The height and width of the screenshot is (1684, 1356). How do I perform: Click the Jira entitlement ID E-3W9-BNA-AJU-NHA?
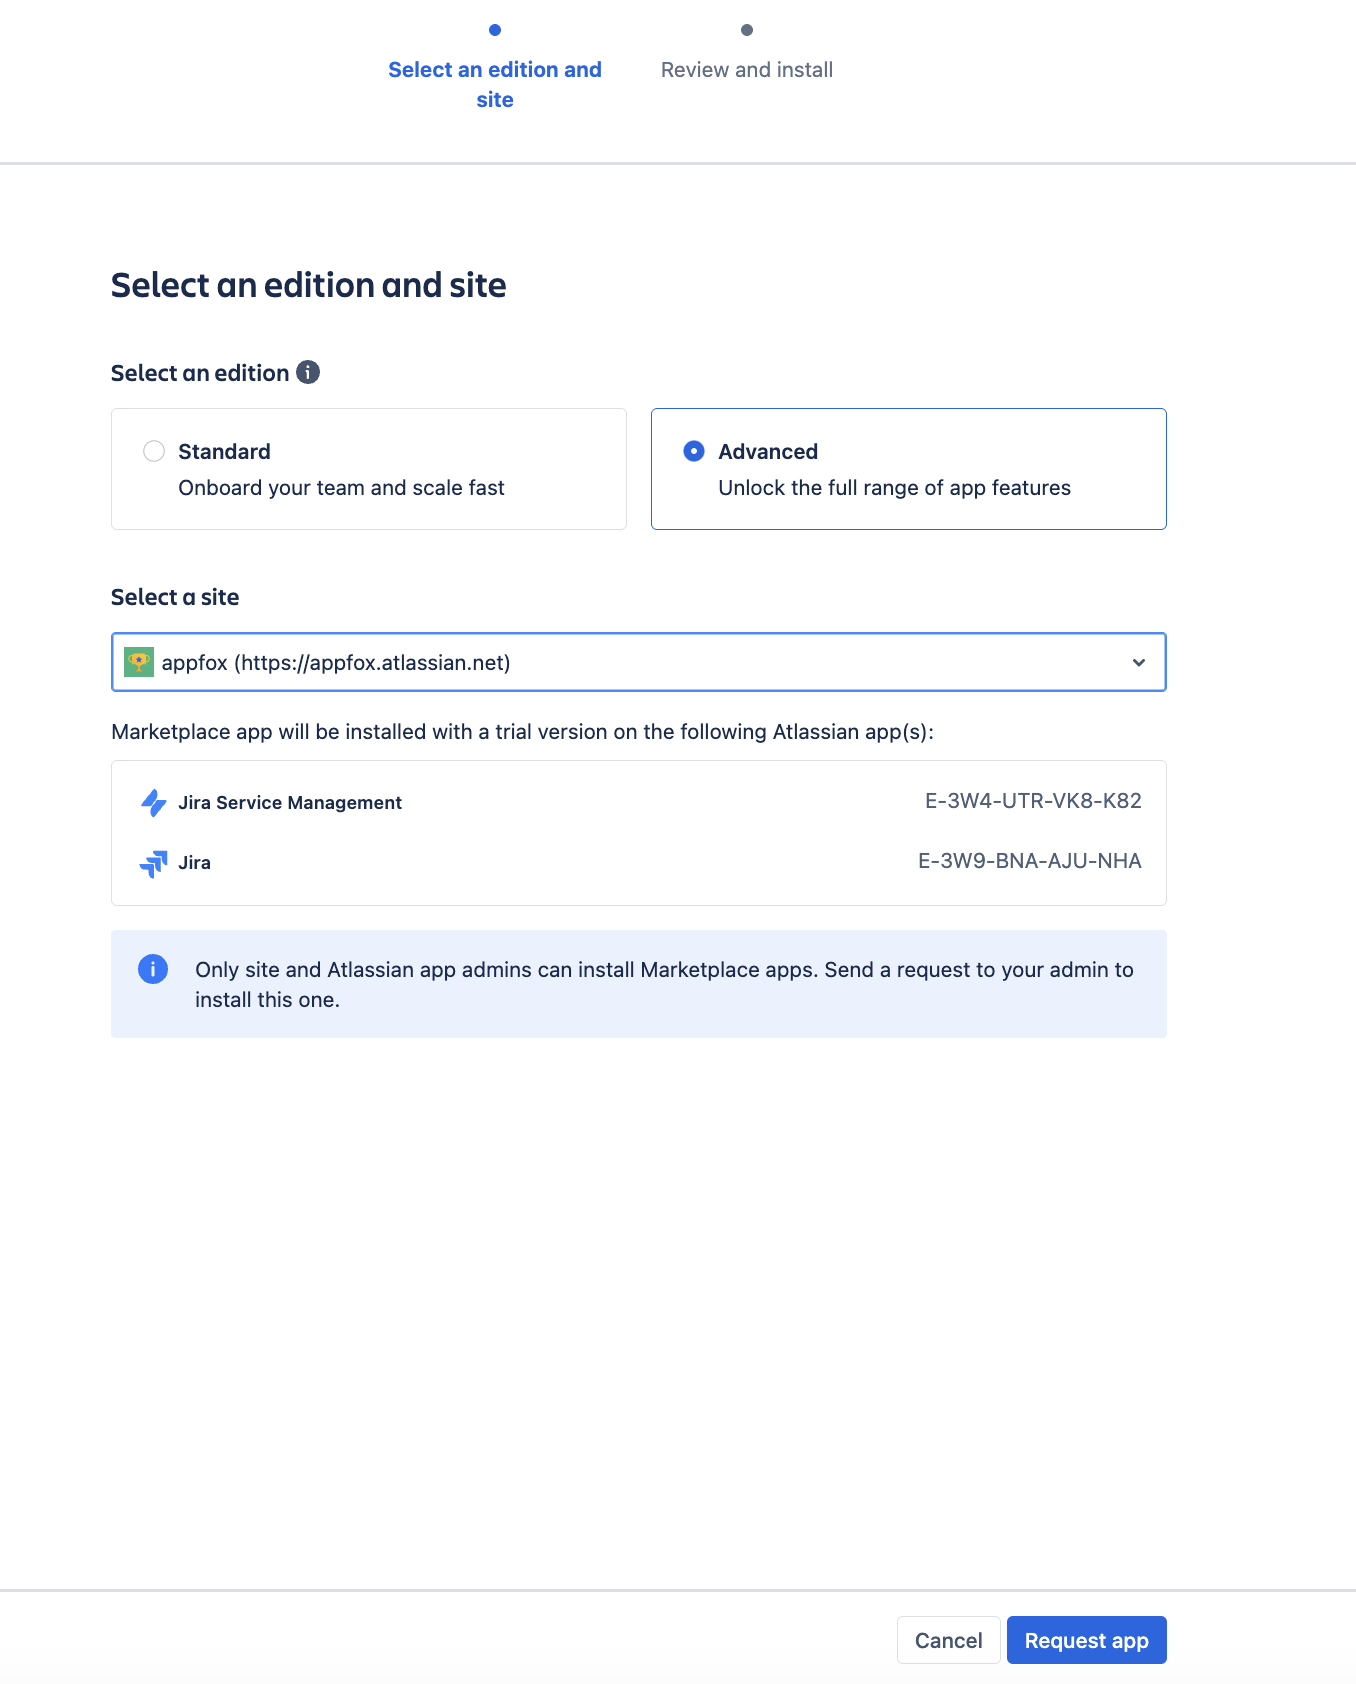click(1029, 861)
